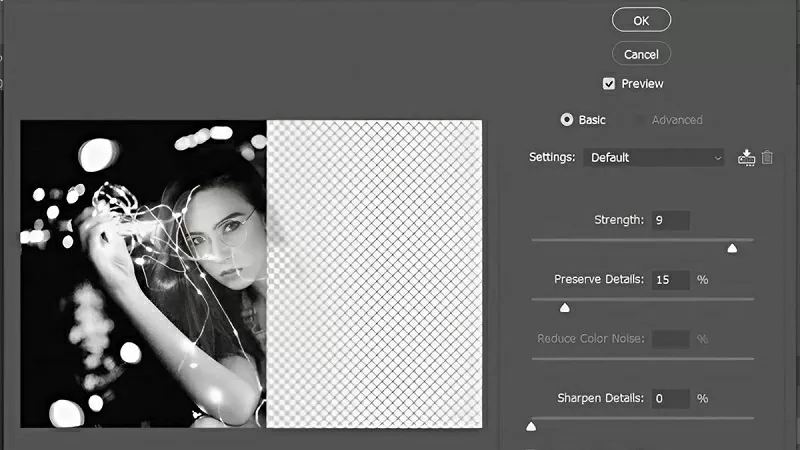Open the Settings dropdown showing Default
The image size is (800, 450).
tap(655, 158)
